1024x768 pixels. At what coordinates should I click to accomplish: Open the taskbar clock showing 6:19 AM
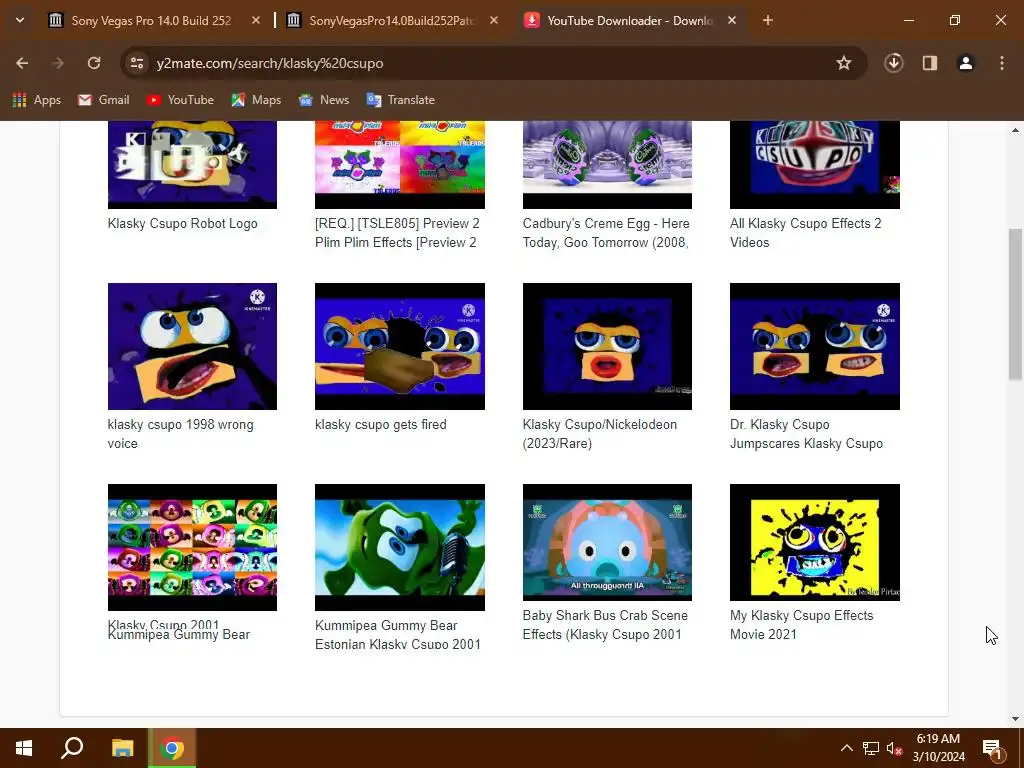coord(938,748)
